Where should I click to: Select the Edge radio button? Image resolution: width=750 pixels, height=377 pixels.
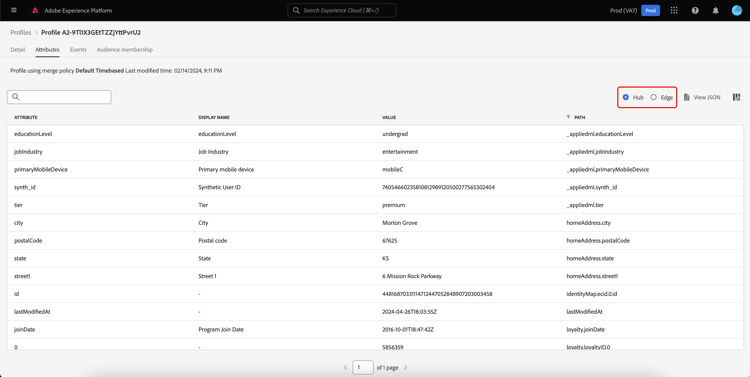653,97
